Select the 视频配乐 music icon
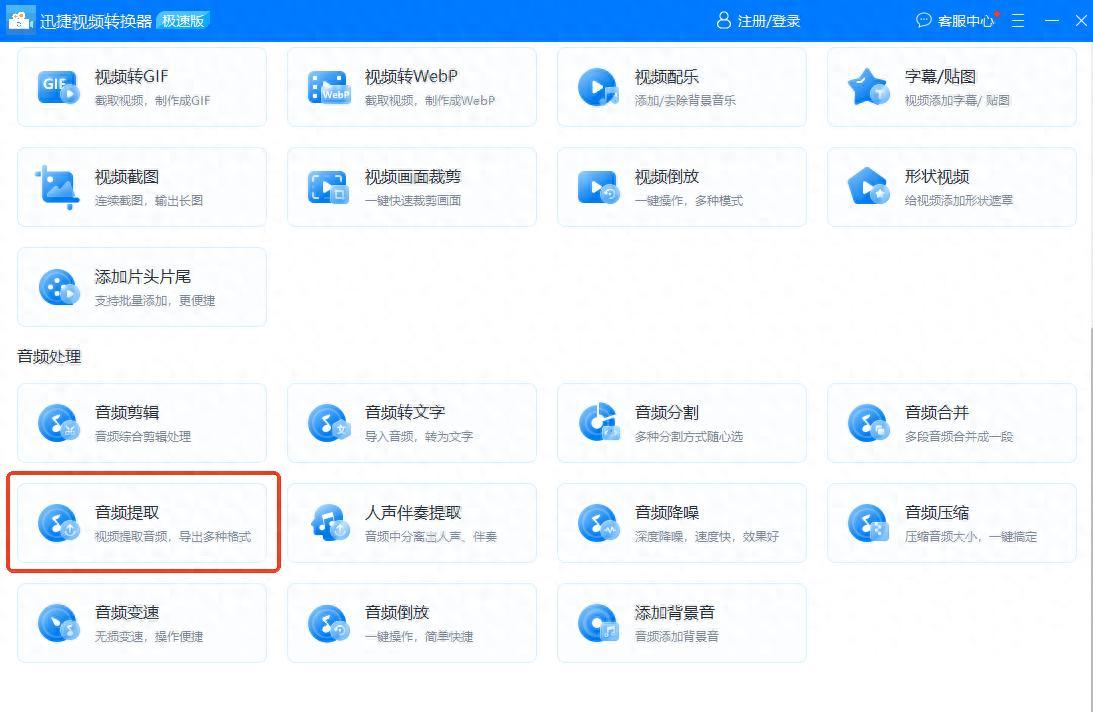The image size is (1093, 712). [x=598, y=87]
